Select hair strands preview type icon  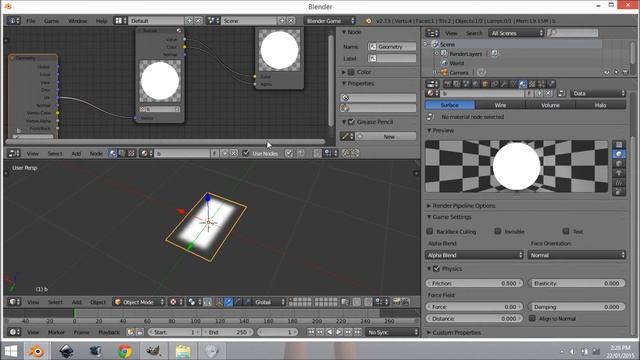click(619, 182)
